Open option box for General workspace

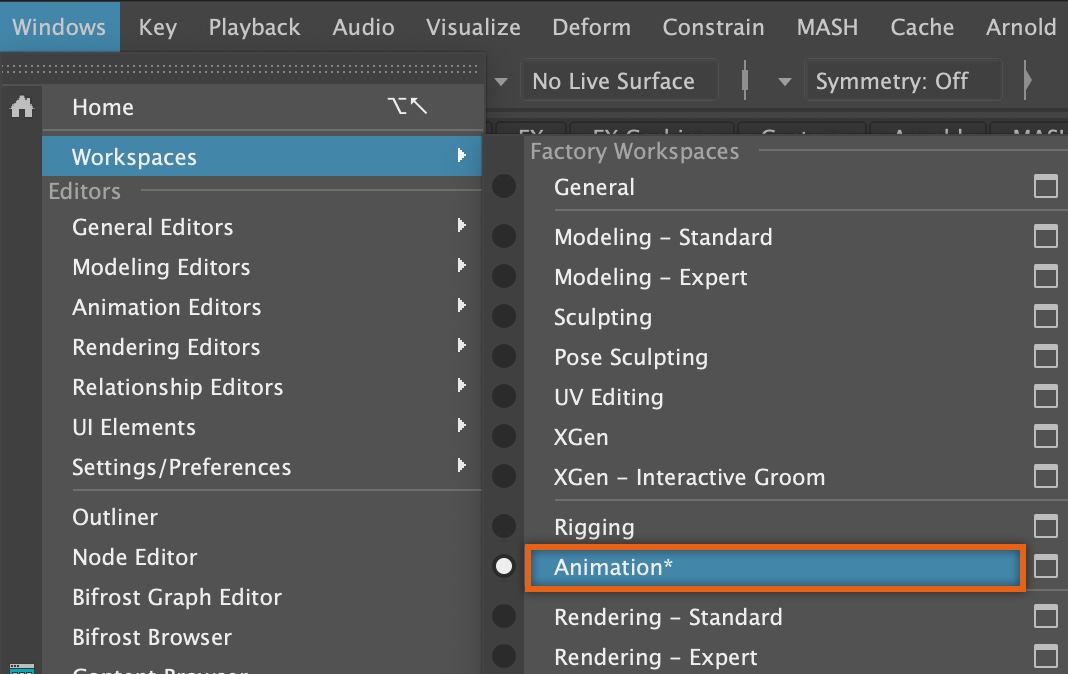pyautogui.click(x=1046, y=186)
